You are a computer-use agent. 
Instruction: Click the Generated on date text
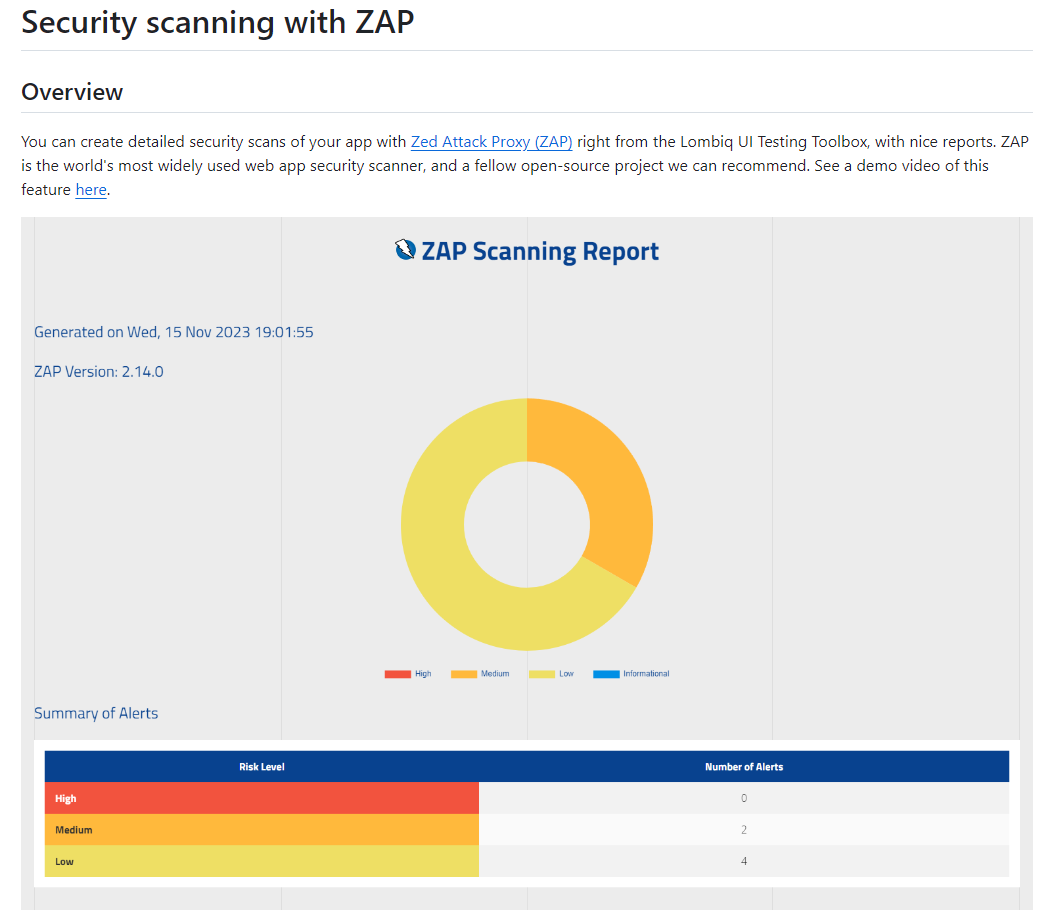173,332
